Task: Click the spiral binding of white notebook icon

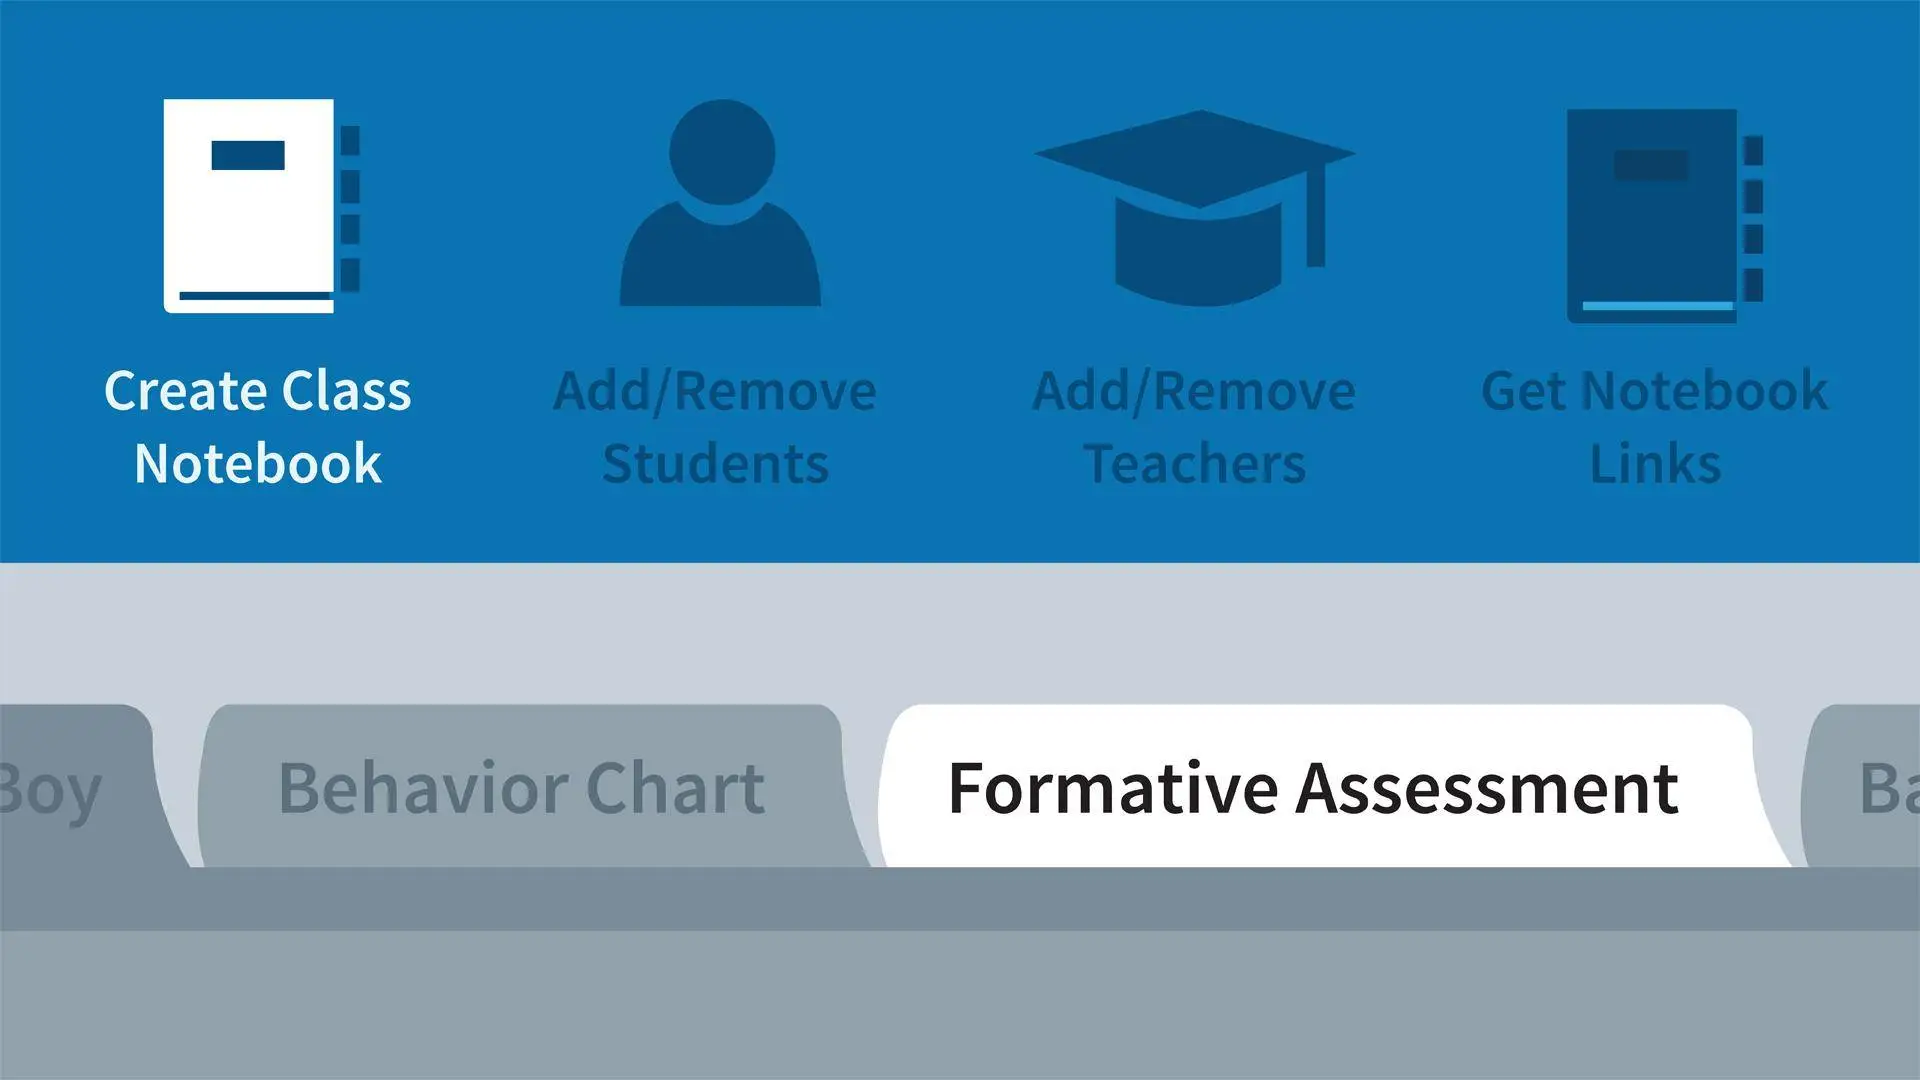Action: point(350,208)
